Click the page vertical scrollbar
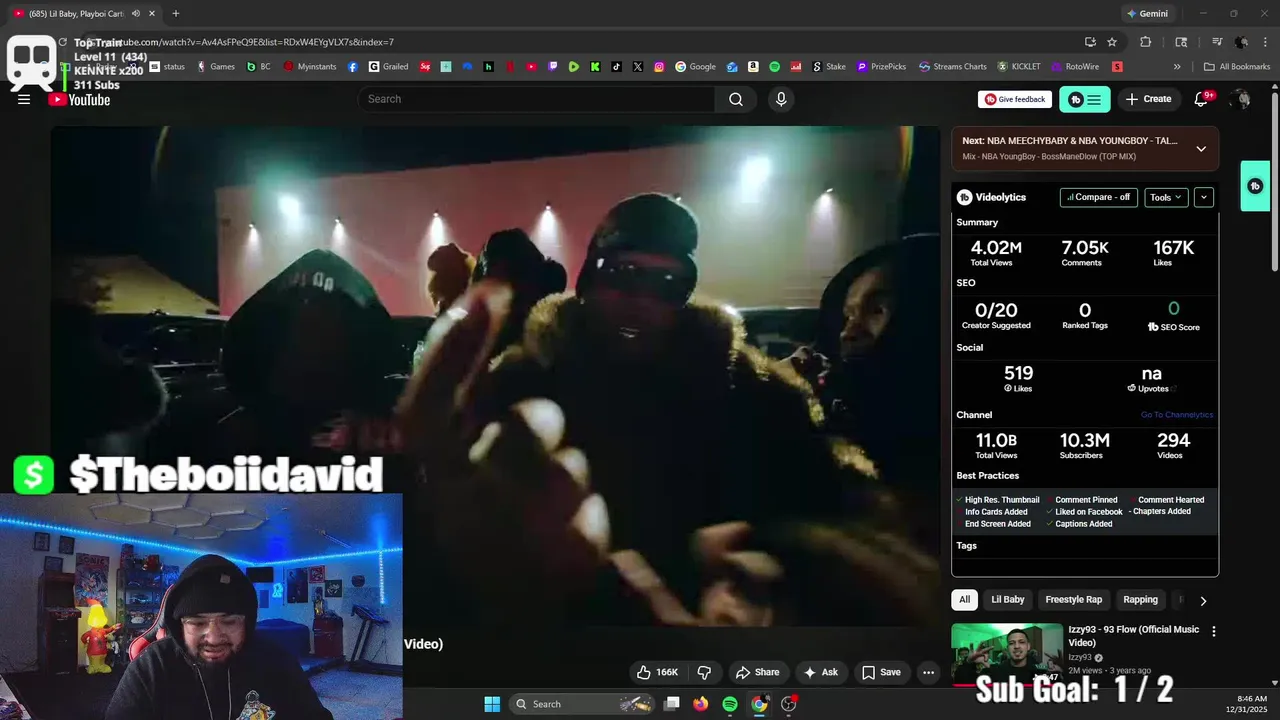The image size is (1280, 720). (1274, 180)
